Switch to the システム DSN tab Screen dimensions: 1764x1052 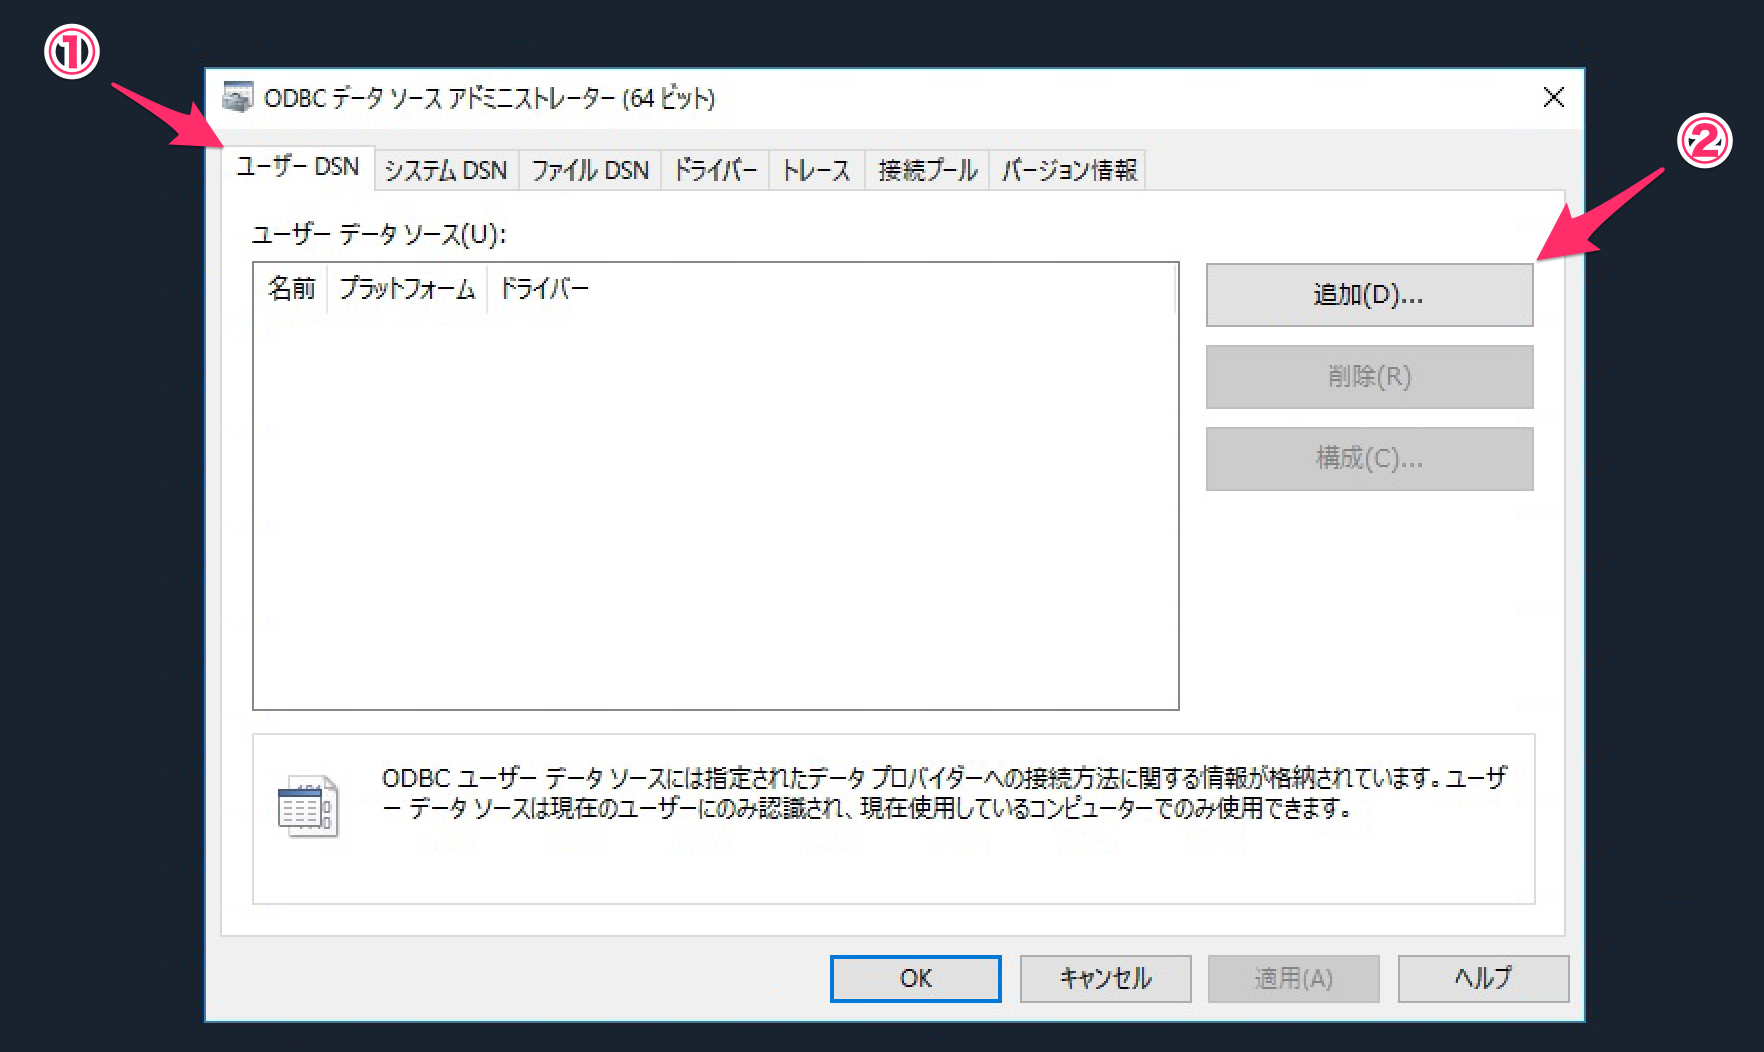tap(446, 170)
